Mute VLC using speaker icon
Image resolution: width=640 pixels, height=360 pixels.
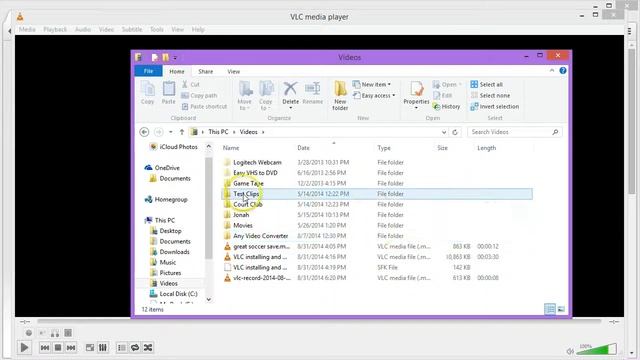[570, 351]
